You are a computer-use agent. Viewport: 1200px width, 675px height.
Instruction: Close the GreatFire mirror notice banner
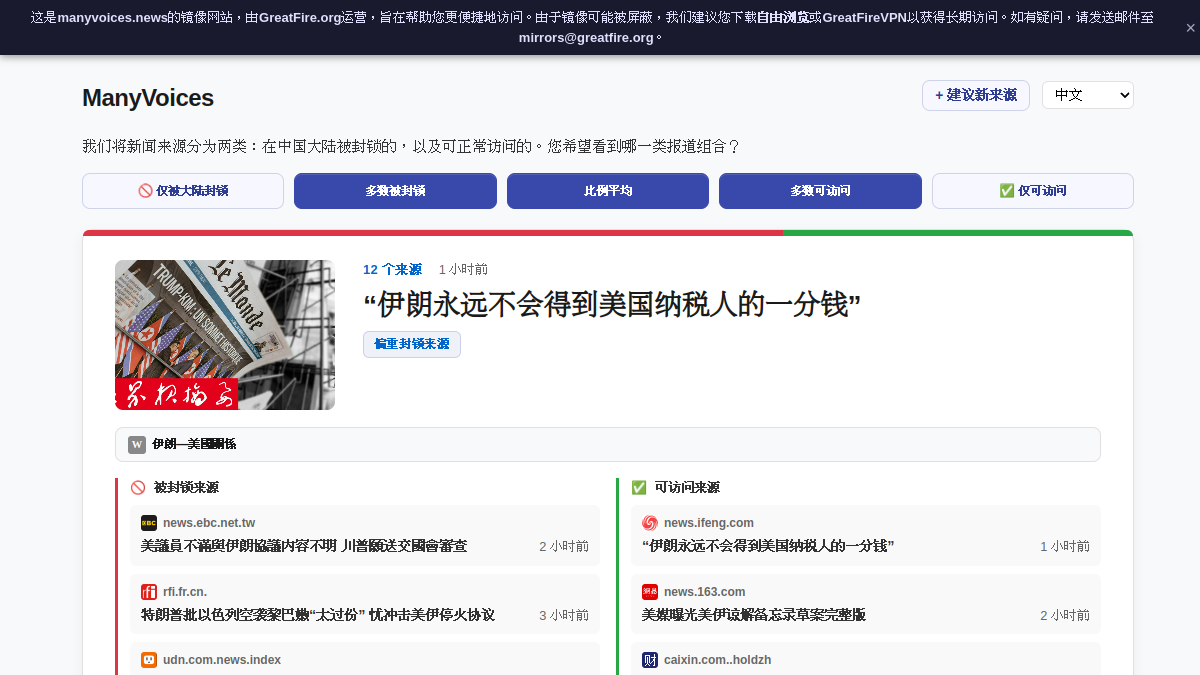[x=1190, y=28]
